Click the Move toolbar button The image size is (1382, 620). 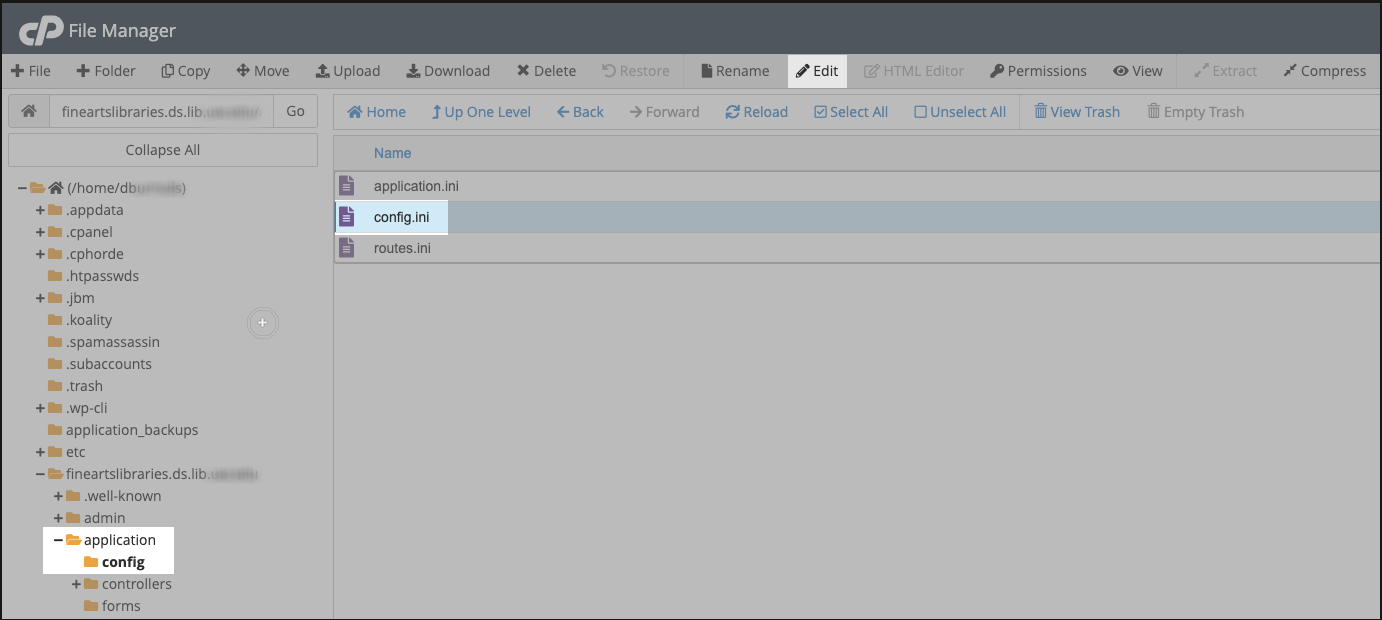click(x=263, y=71)
